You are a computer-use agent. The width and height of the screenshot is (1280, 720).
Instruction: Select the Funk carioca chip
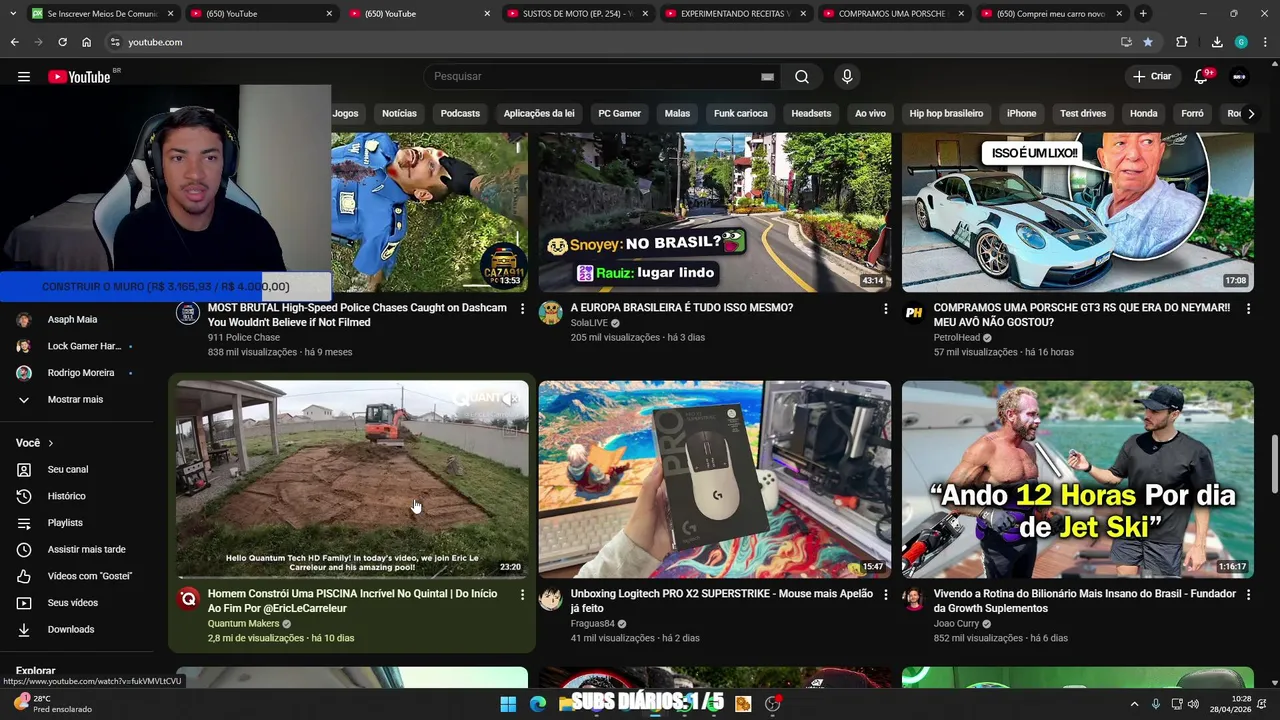740,114
